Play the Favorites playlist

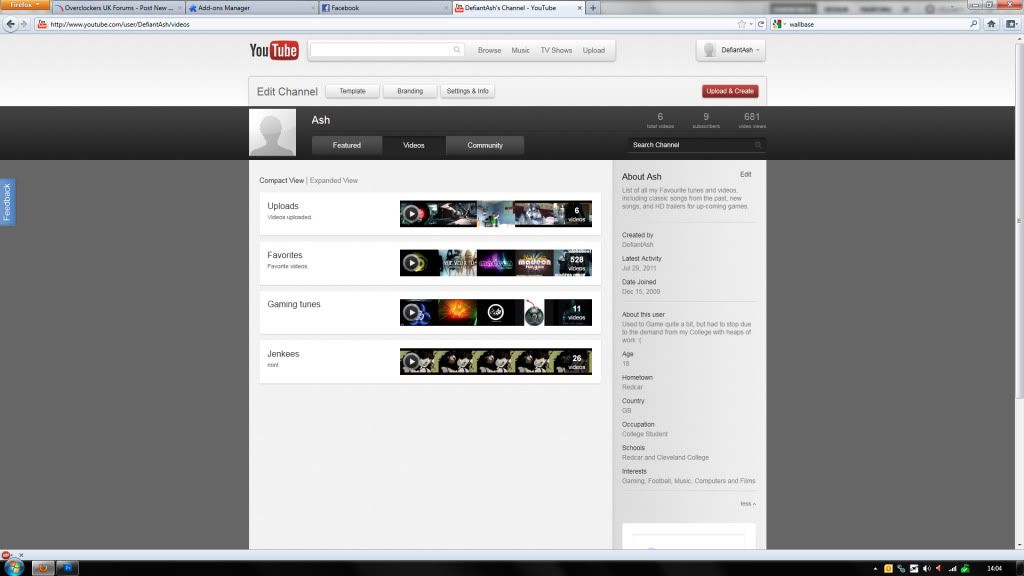(x=411, y=264)
